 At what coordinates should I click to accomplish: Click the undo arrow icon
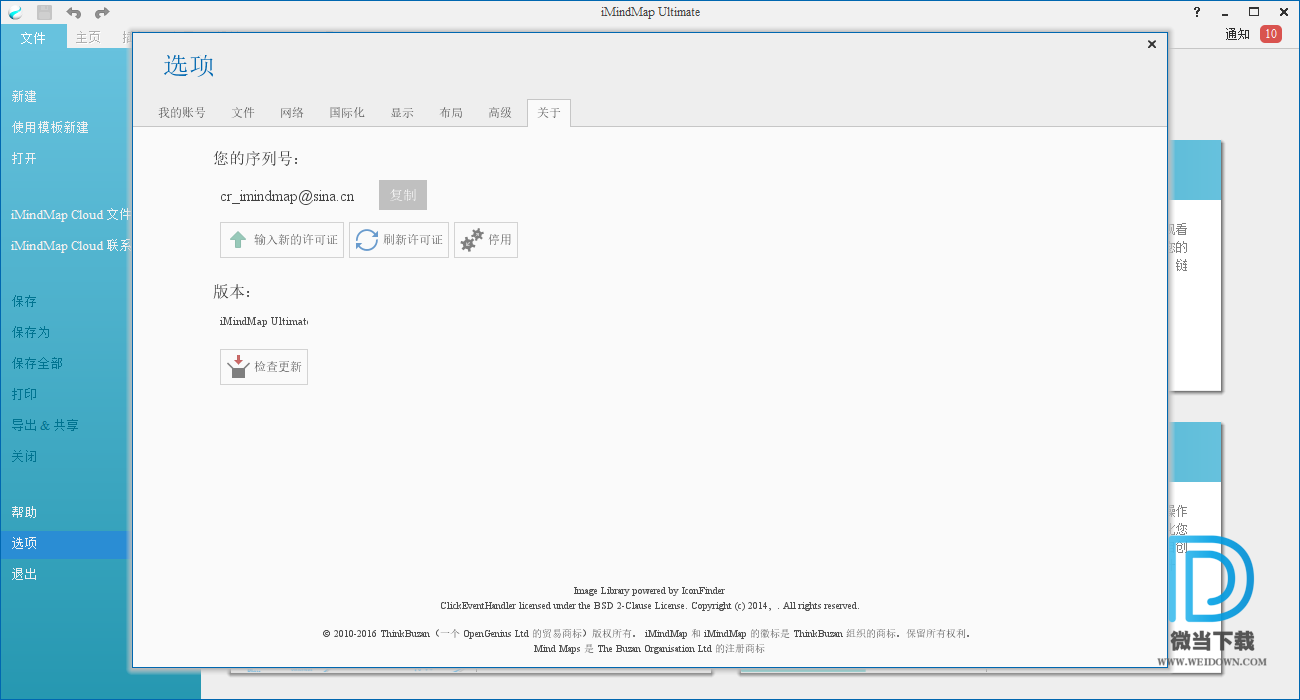click(73, 12)
